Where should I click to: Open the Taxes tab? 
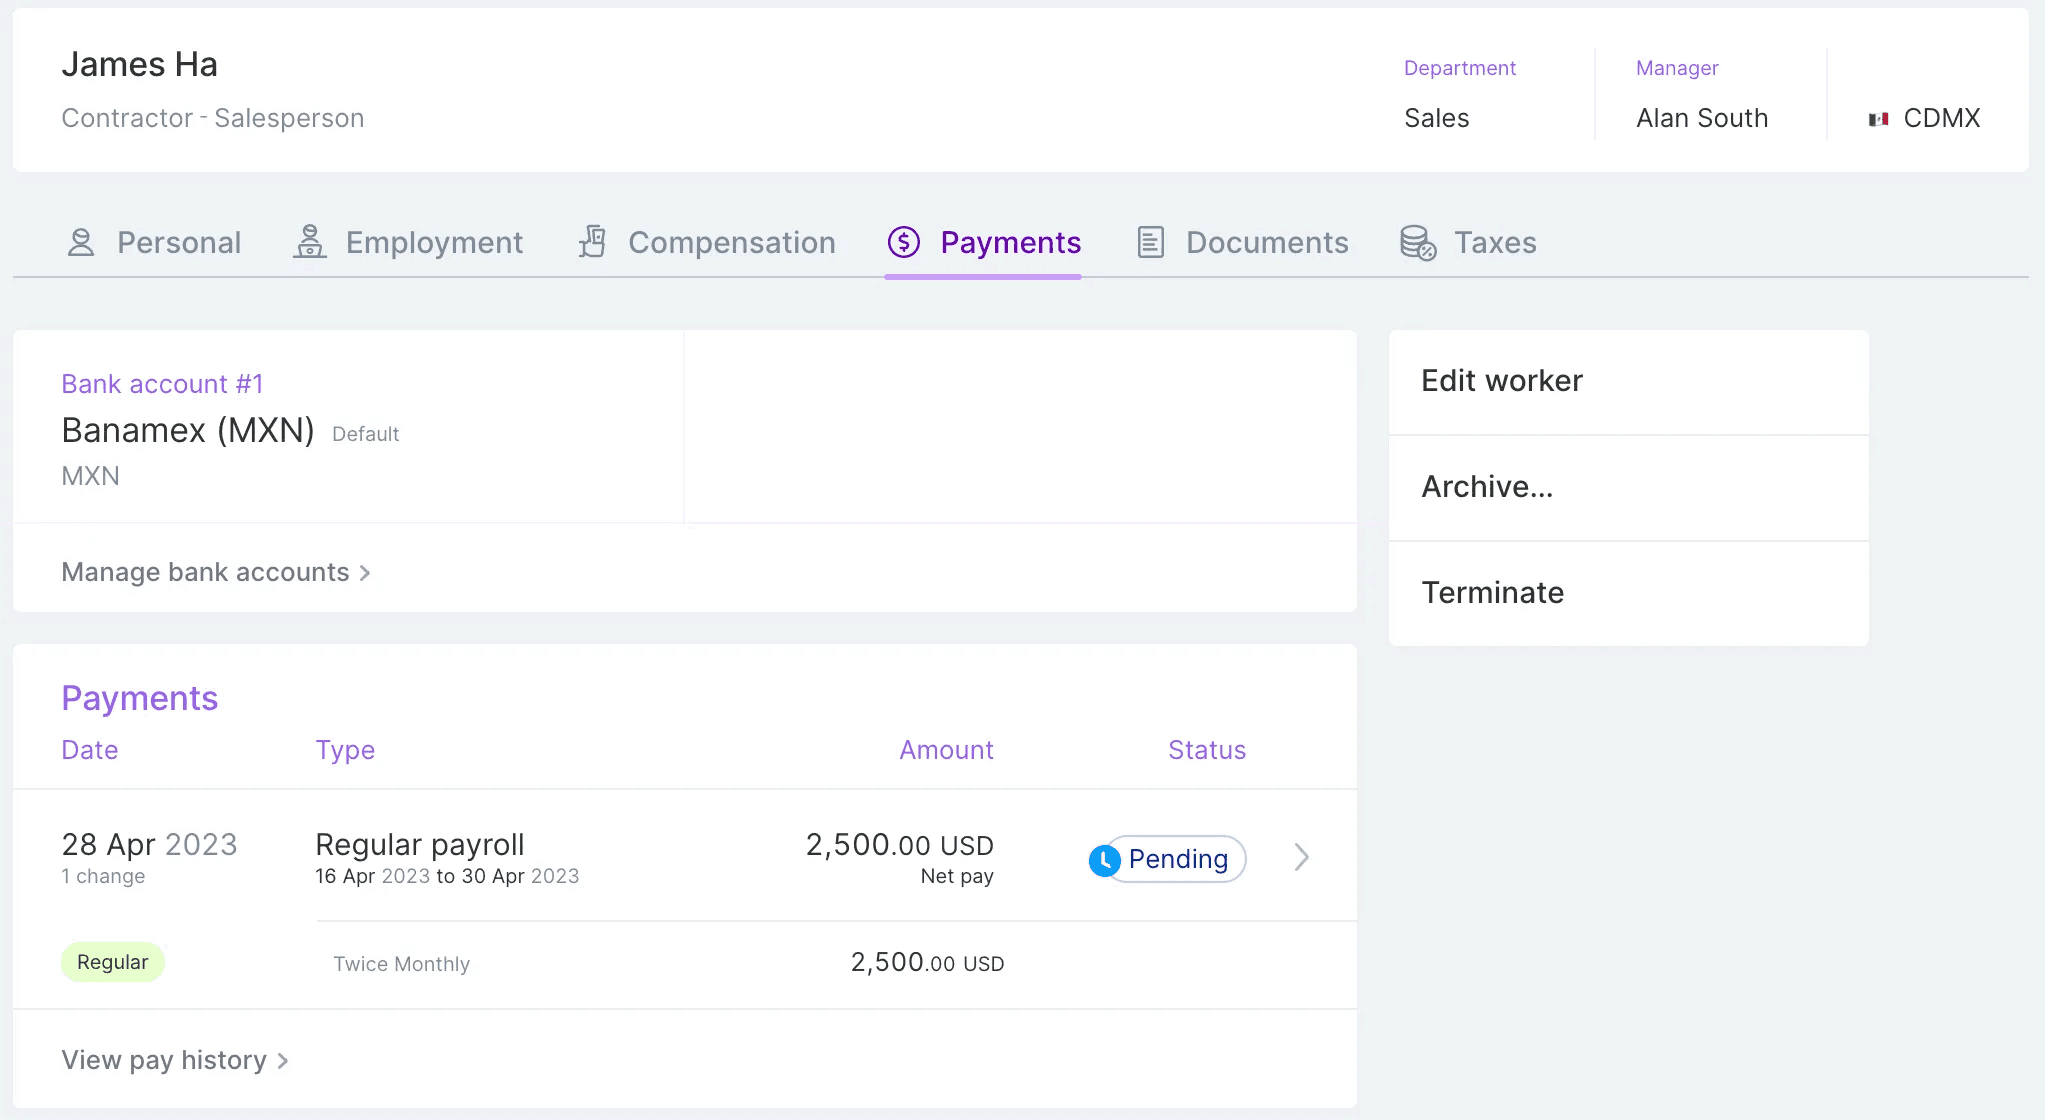tap(1496, 242)
